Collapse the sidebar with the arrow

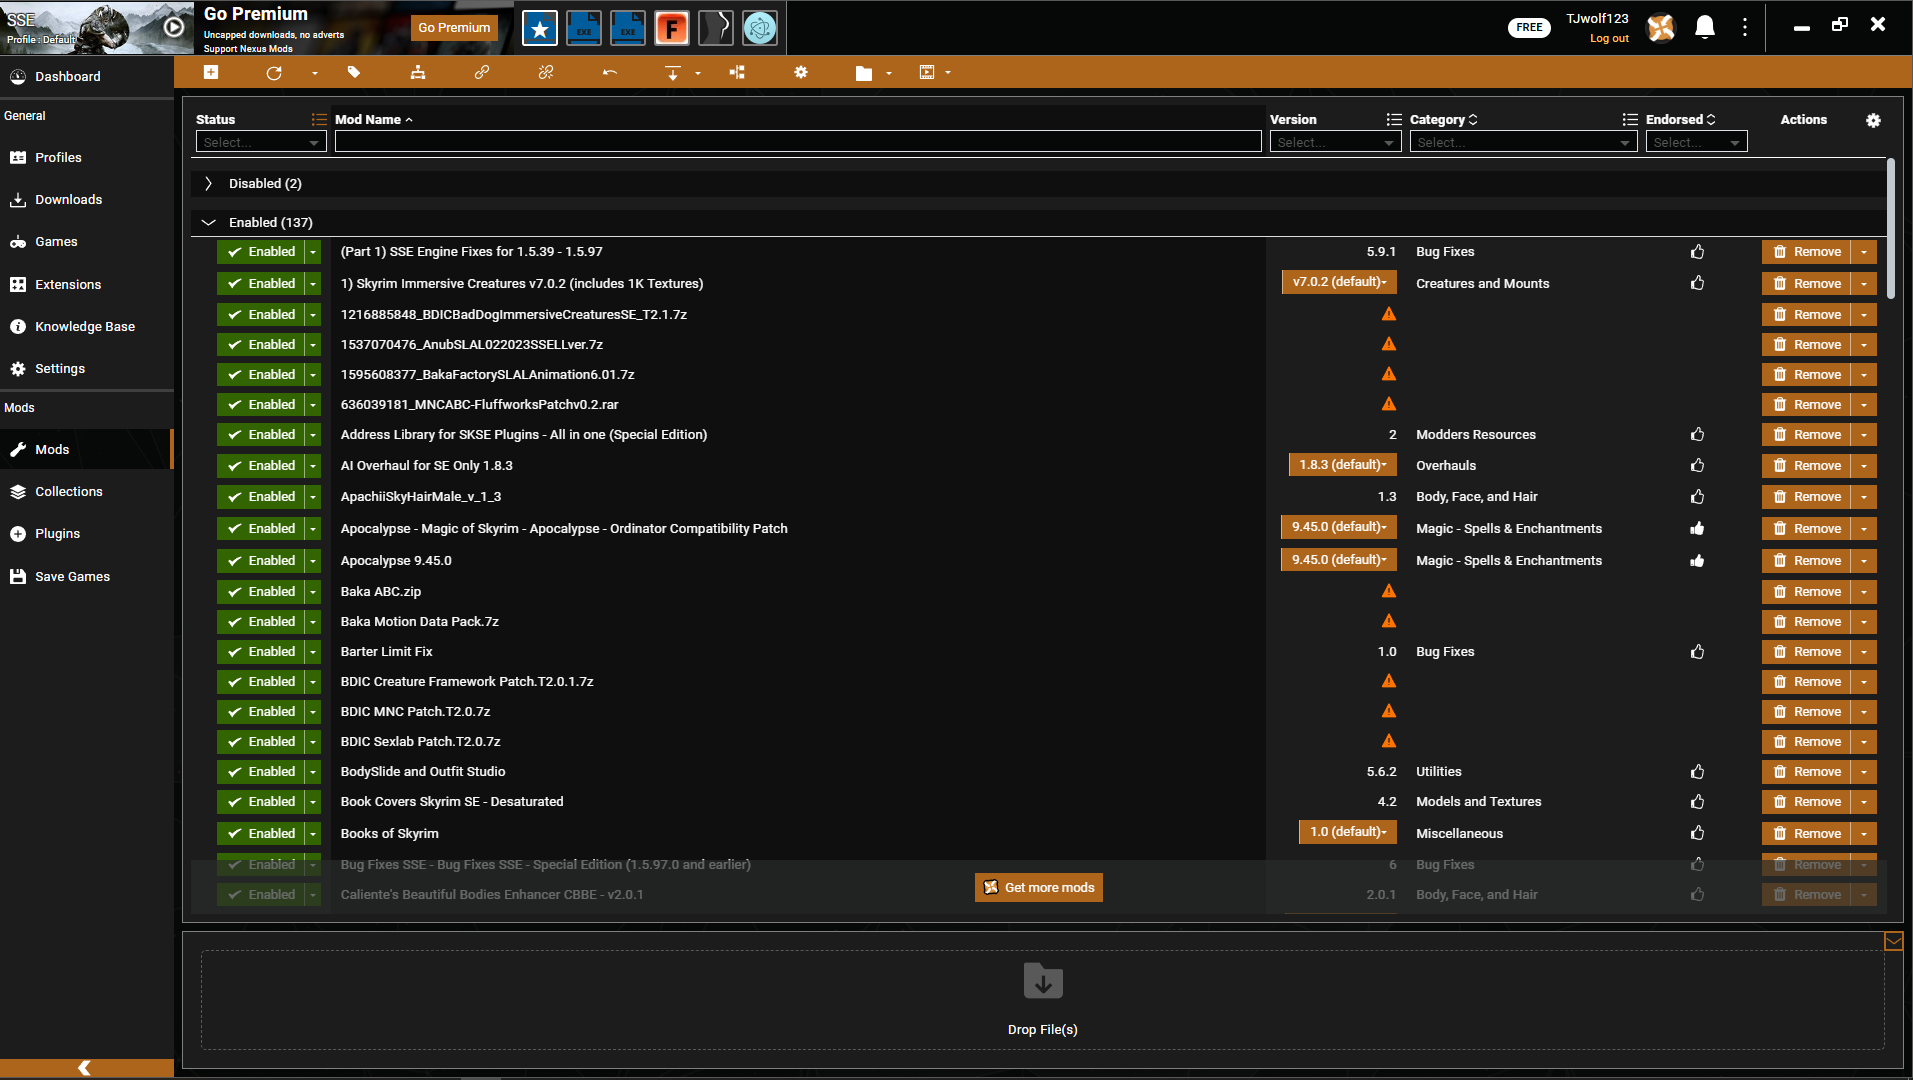pyautogui.click(x=85, y=1068)
